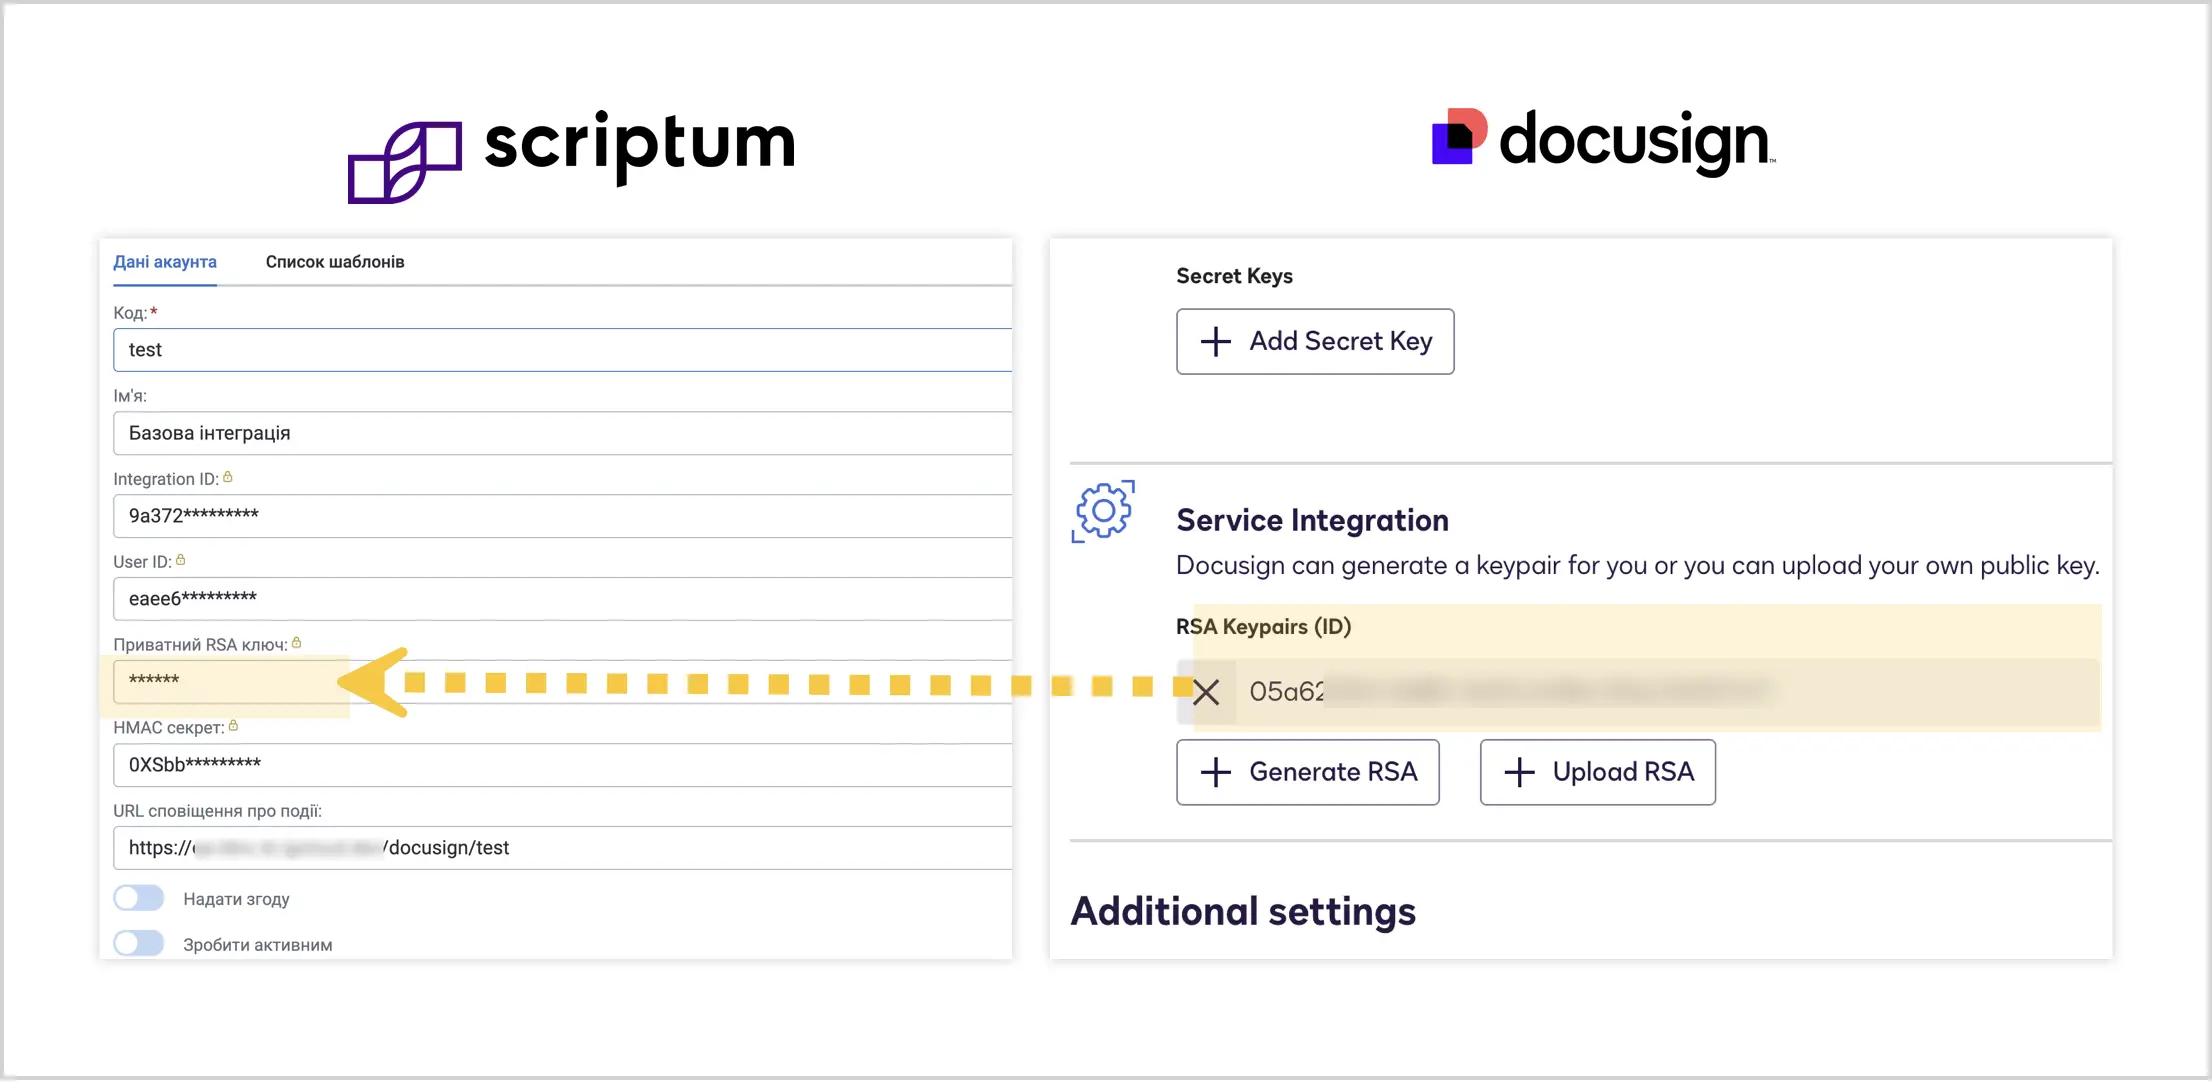This screenshot has height=1084, width=2212.
Task: Click the Service Integration heading
Action: click(x=1312, y=520)
